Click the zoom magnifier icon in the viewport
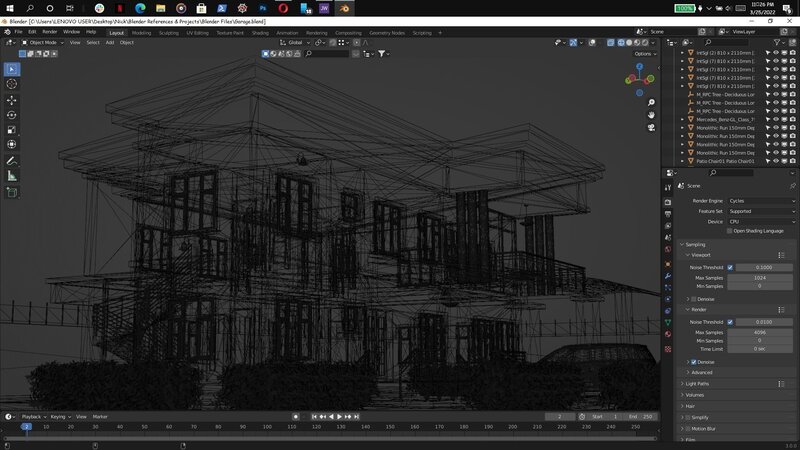 point(651,101)
